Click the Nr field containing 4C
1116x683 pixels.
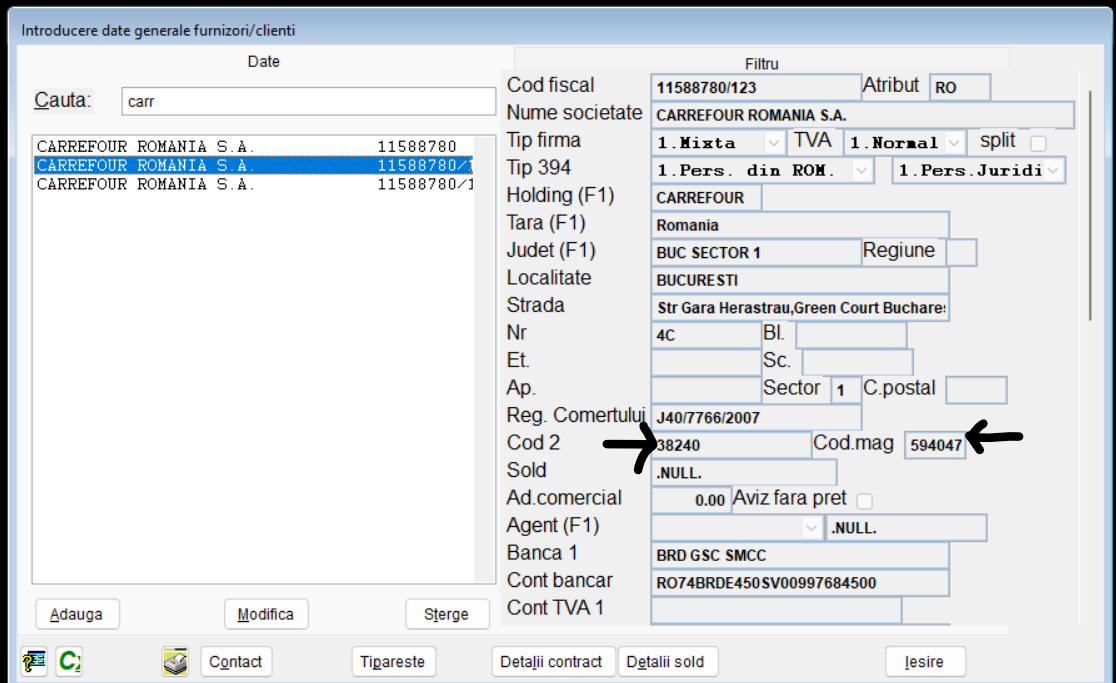[705, 335]
